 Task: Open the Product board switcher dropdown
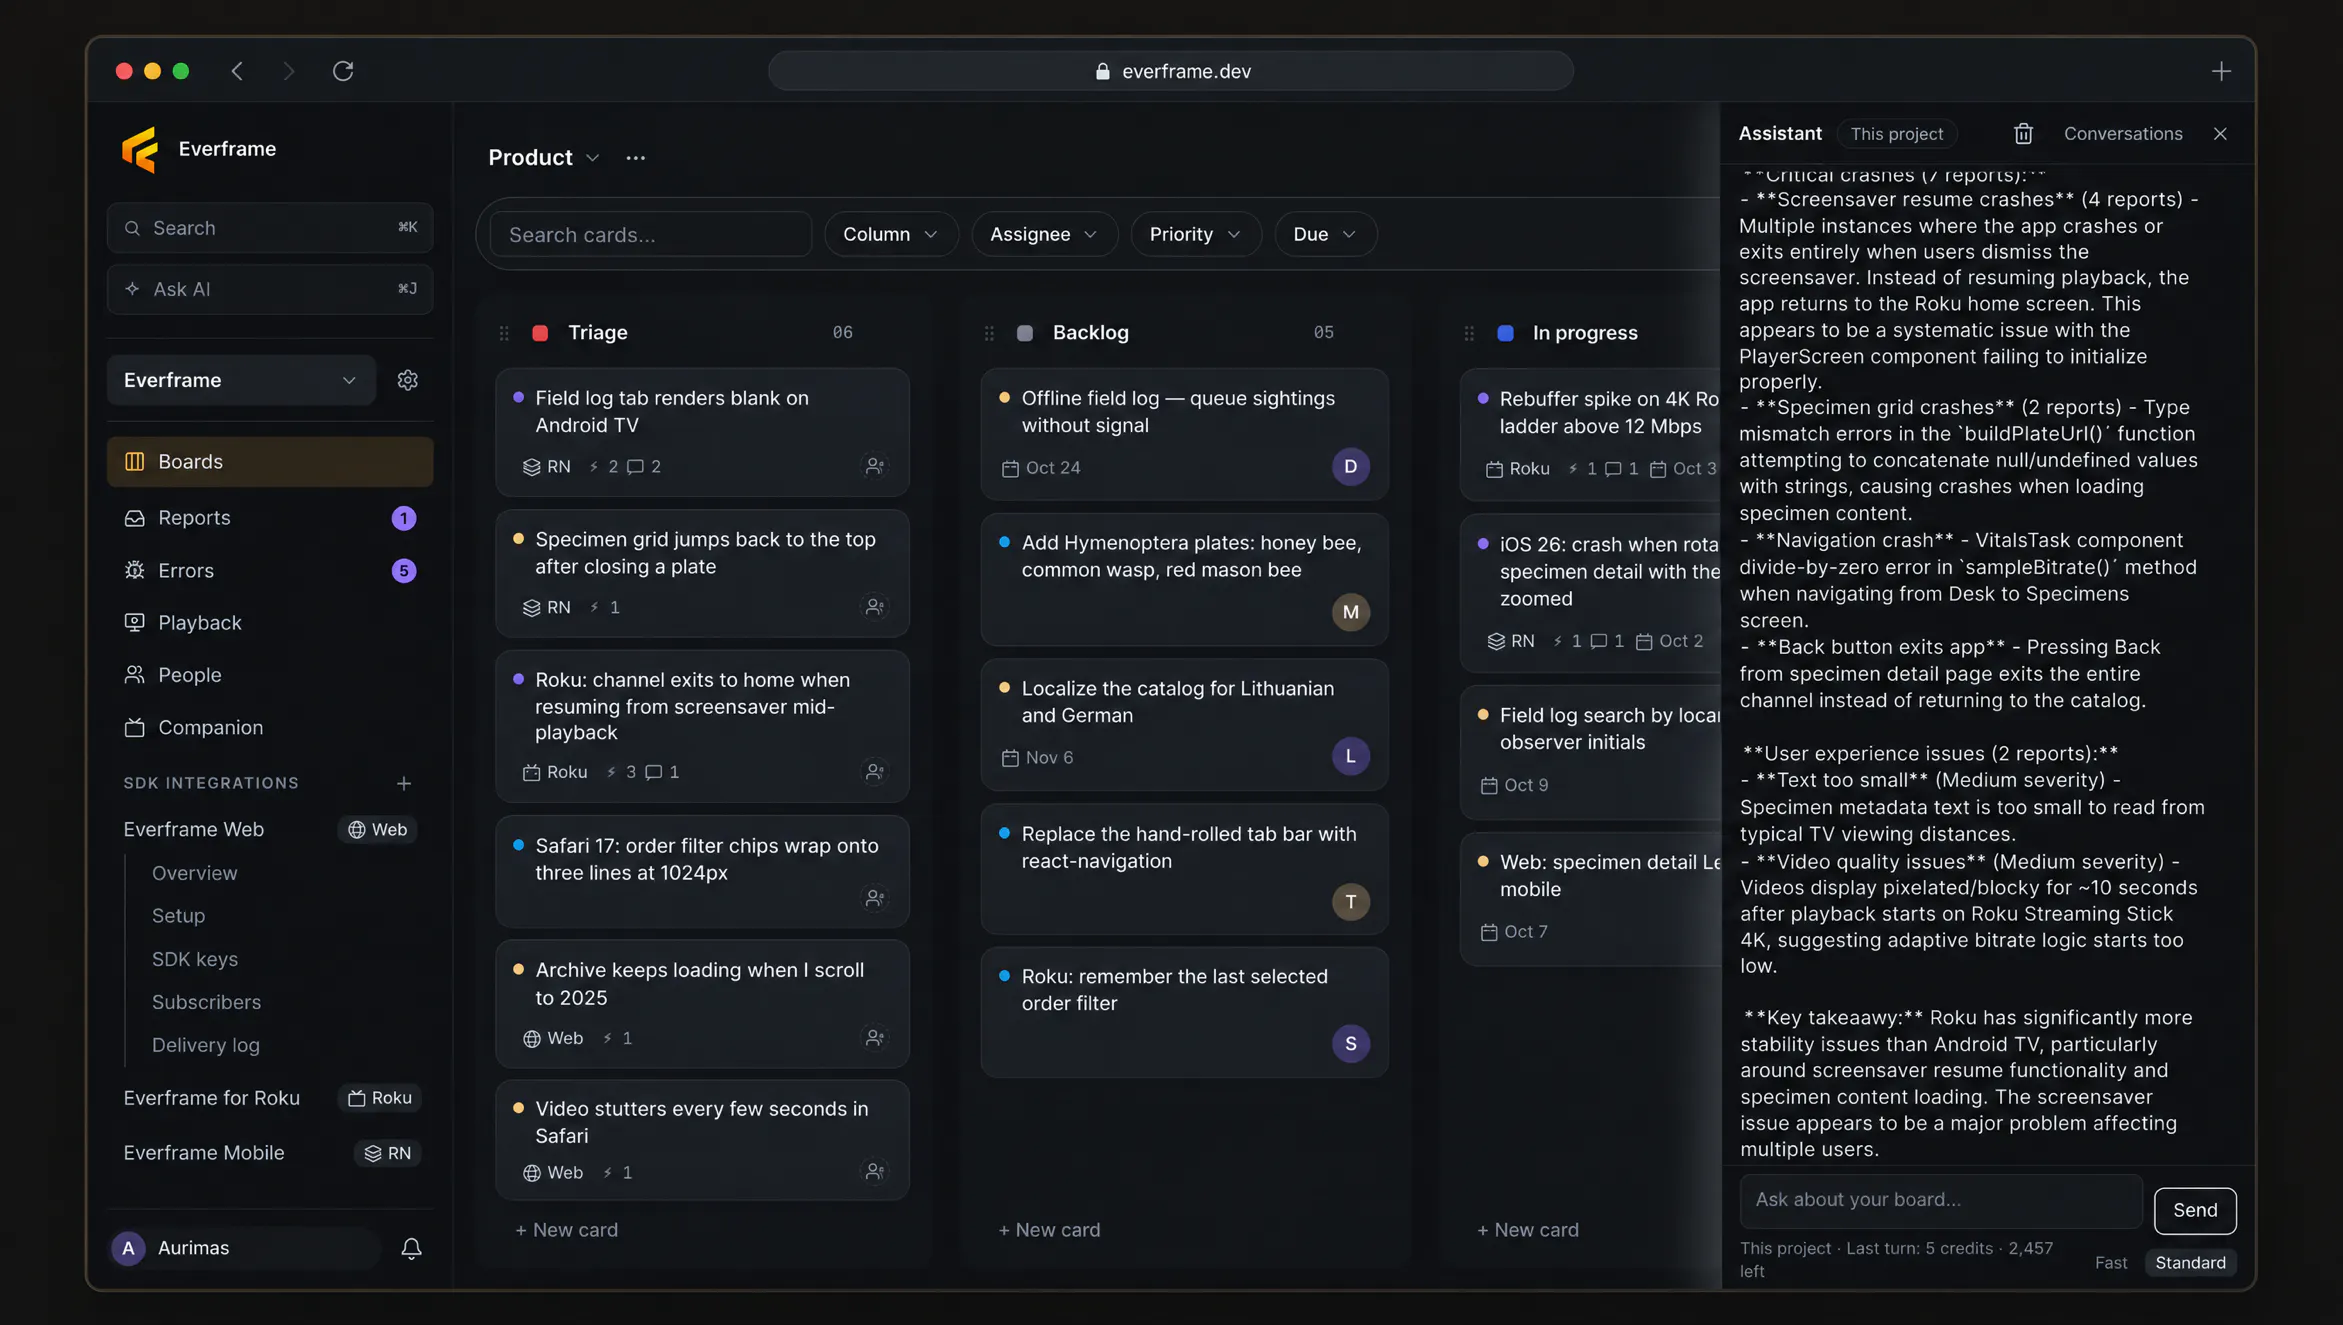click(x=543, y=158)
